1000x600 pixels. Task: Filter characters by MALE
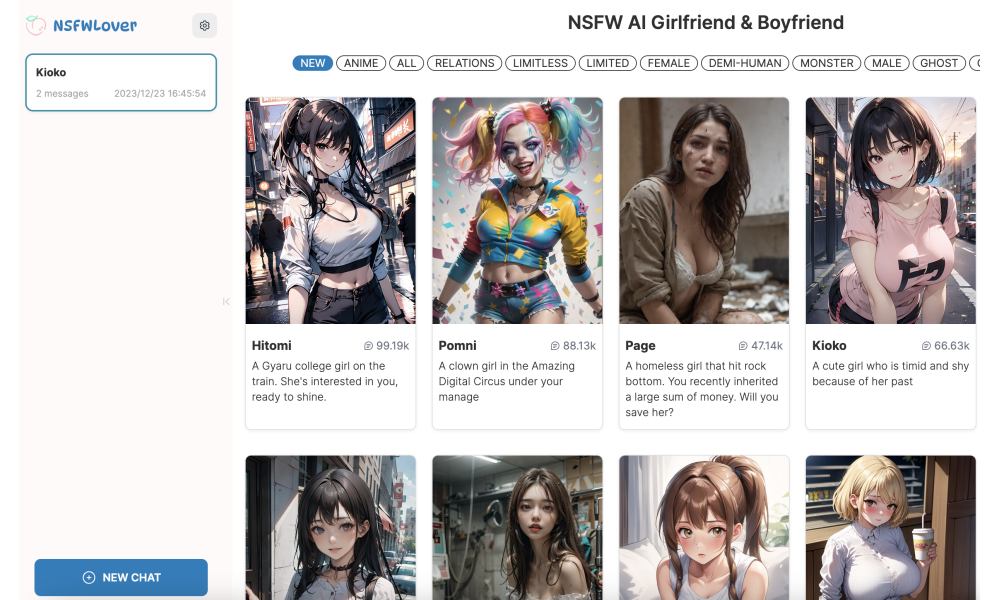886,63
